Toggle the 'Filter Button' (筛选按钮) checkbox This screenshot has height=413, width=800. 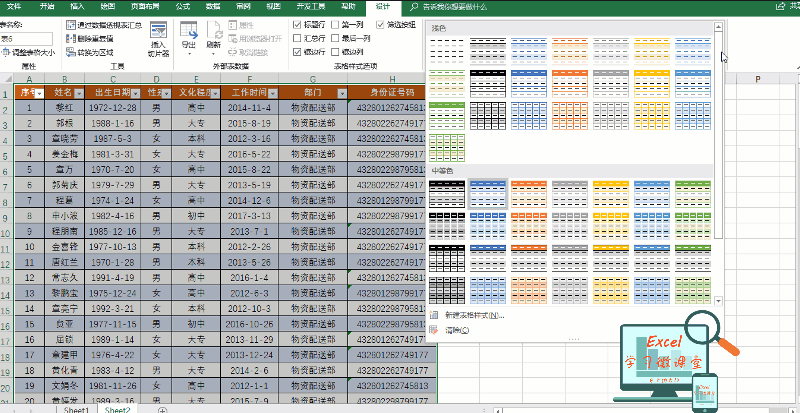click(380, 25)
